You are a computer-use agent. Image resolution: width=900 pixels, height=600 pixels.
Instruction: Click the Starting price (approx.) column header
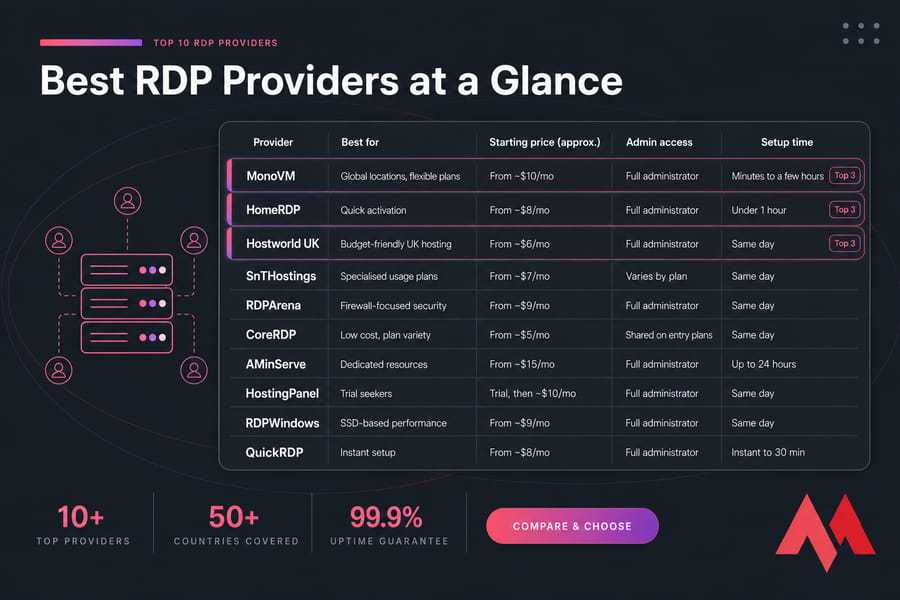(545, 142)
